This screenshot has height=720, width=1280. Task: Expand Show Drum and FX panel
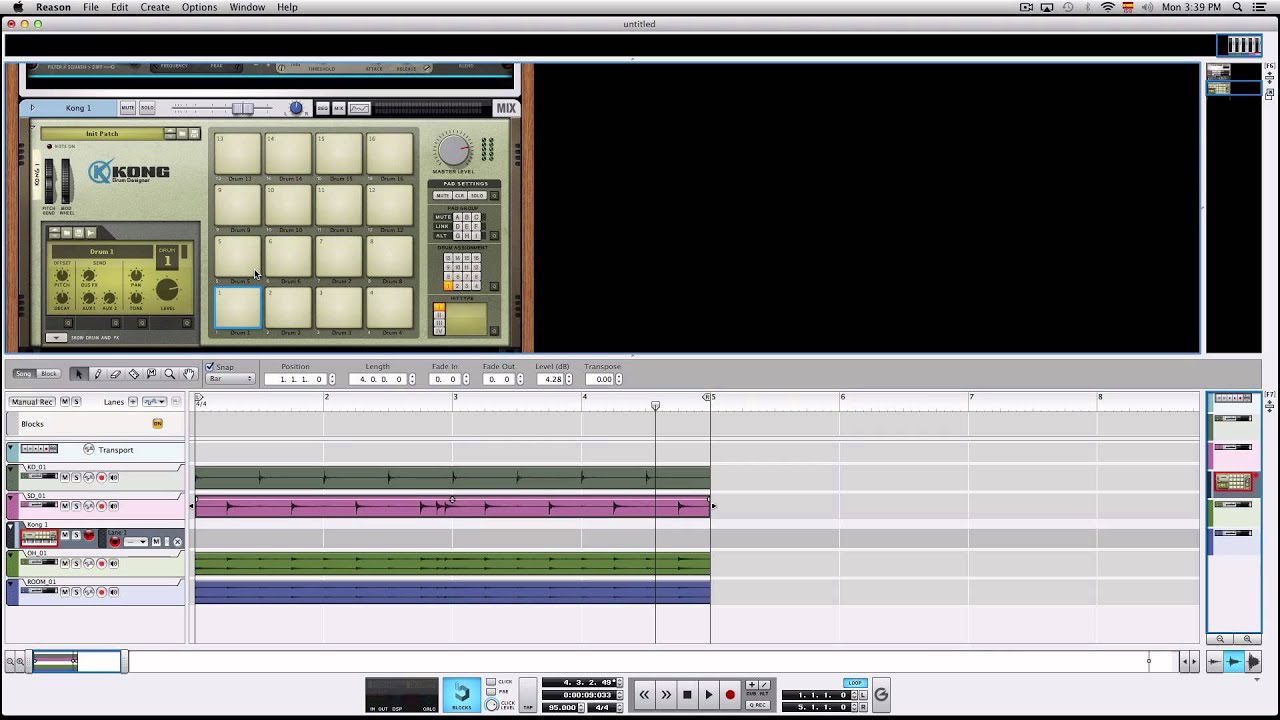[x=57, y=338]
